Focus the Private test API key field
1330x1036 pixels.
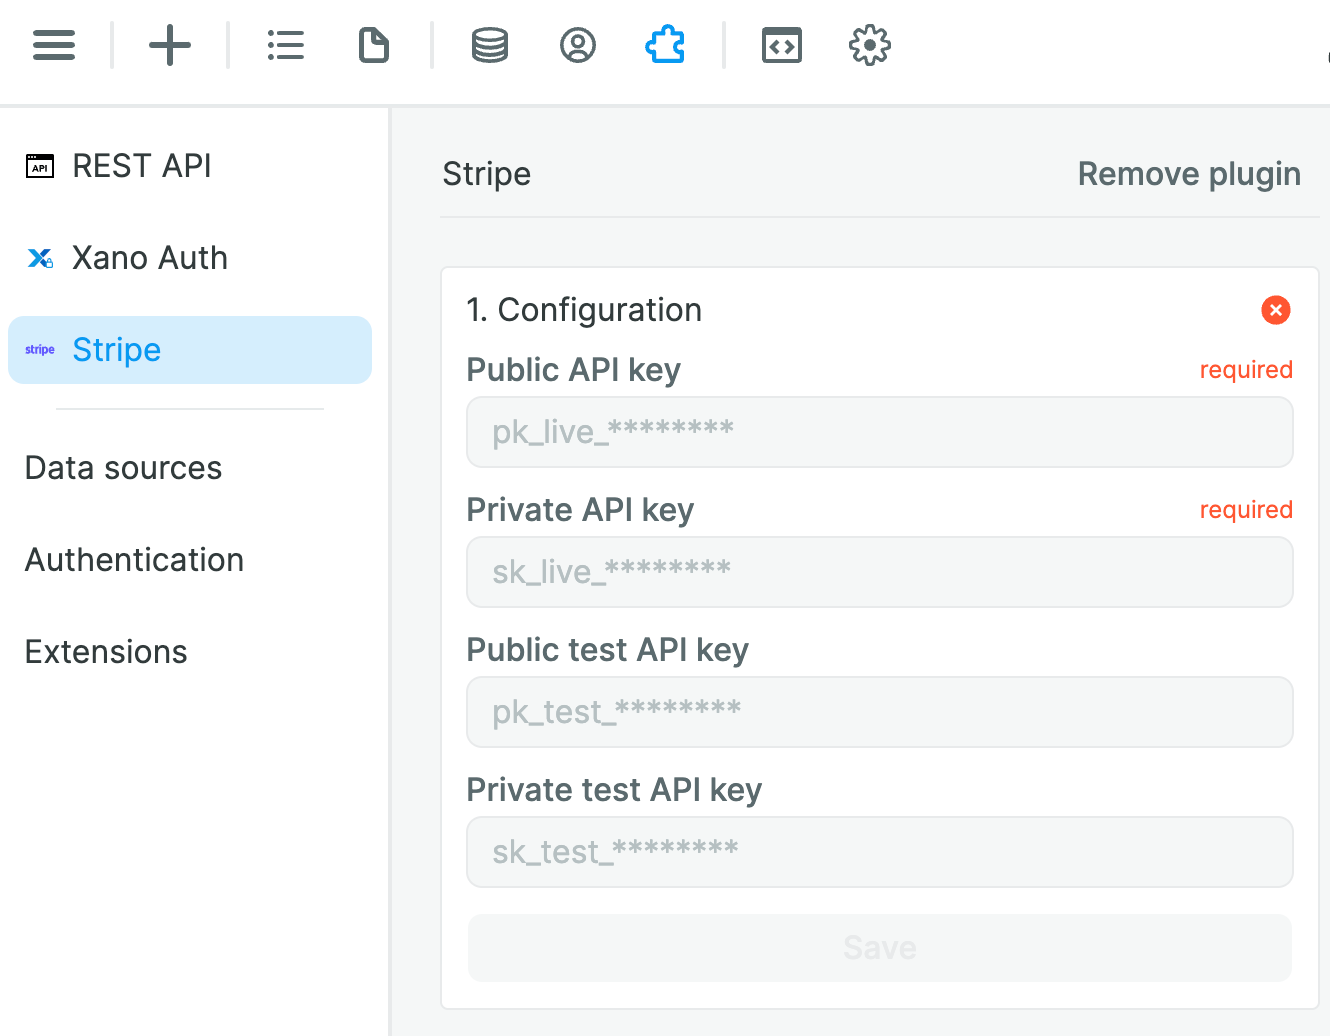[x=880, y=852]
